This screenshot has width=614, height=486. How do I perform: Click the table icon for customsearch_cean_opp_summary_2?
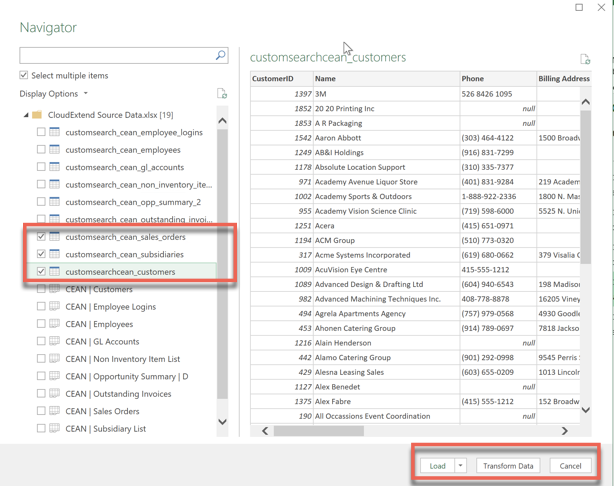pos(54,202)
